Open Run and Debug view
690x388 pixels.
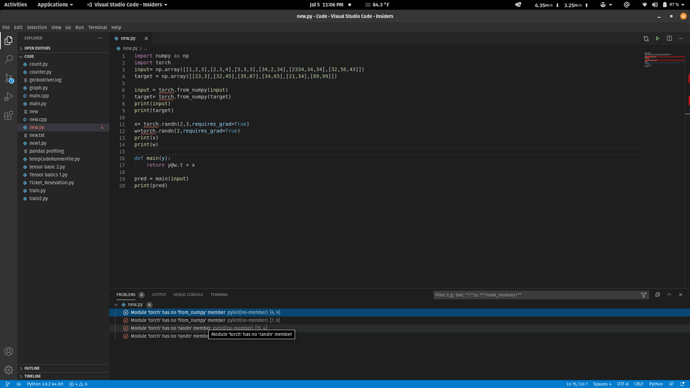tap(8, 97)
